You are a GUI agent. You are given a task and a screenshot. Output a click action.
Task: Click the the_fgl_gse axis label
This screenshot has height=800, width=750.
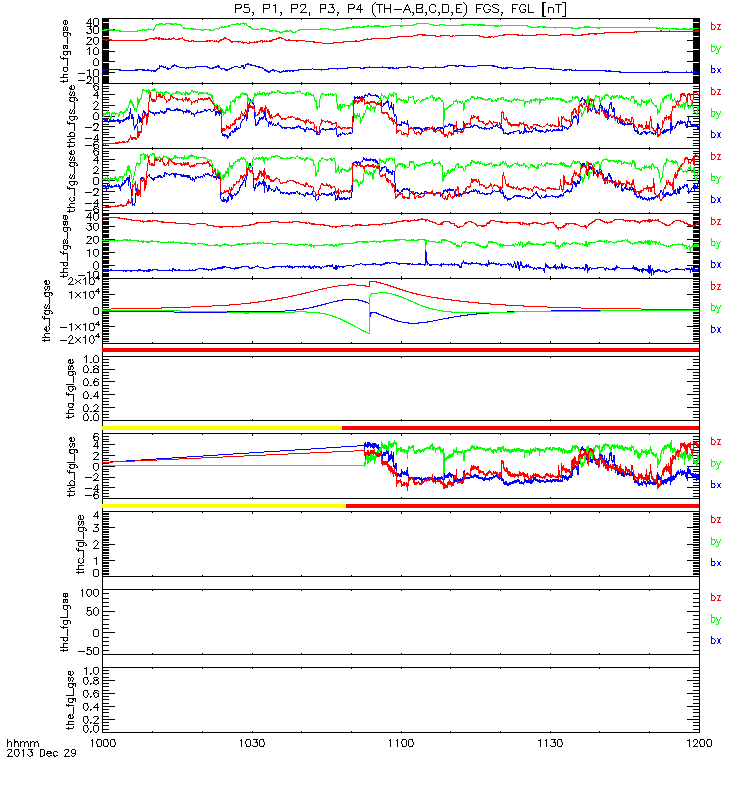click(71, 700)
